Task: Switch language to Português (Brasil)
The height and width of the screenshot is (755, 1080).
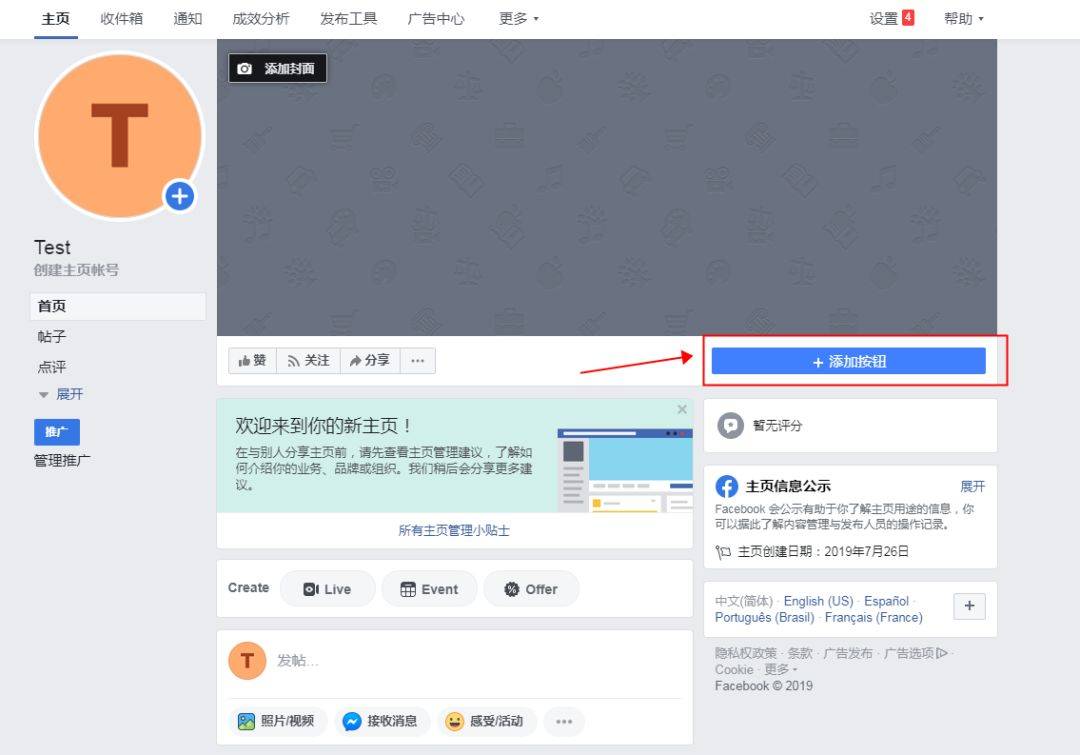Action: point(765,618)
